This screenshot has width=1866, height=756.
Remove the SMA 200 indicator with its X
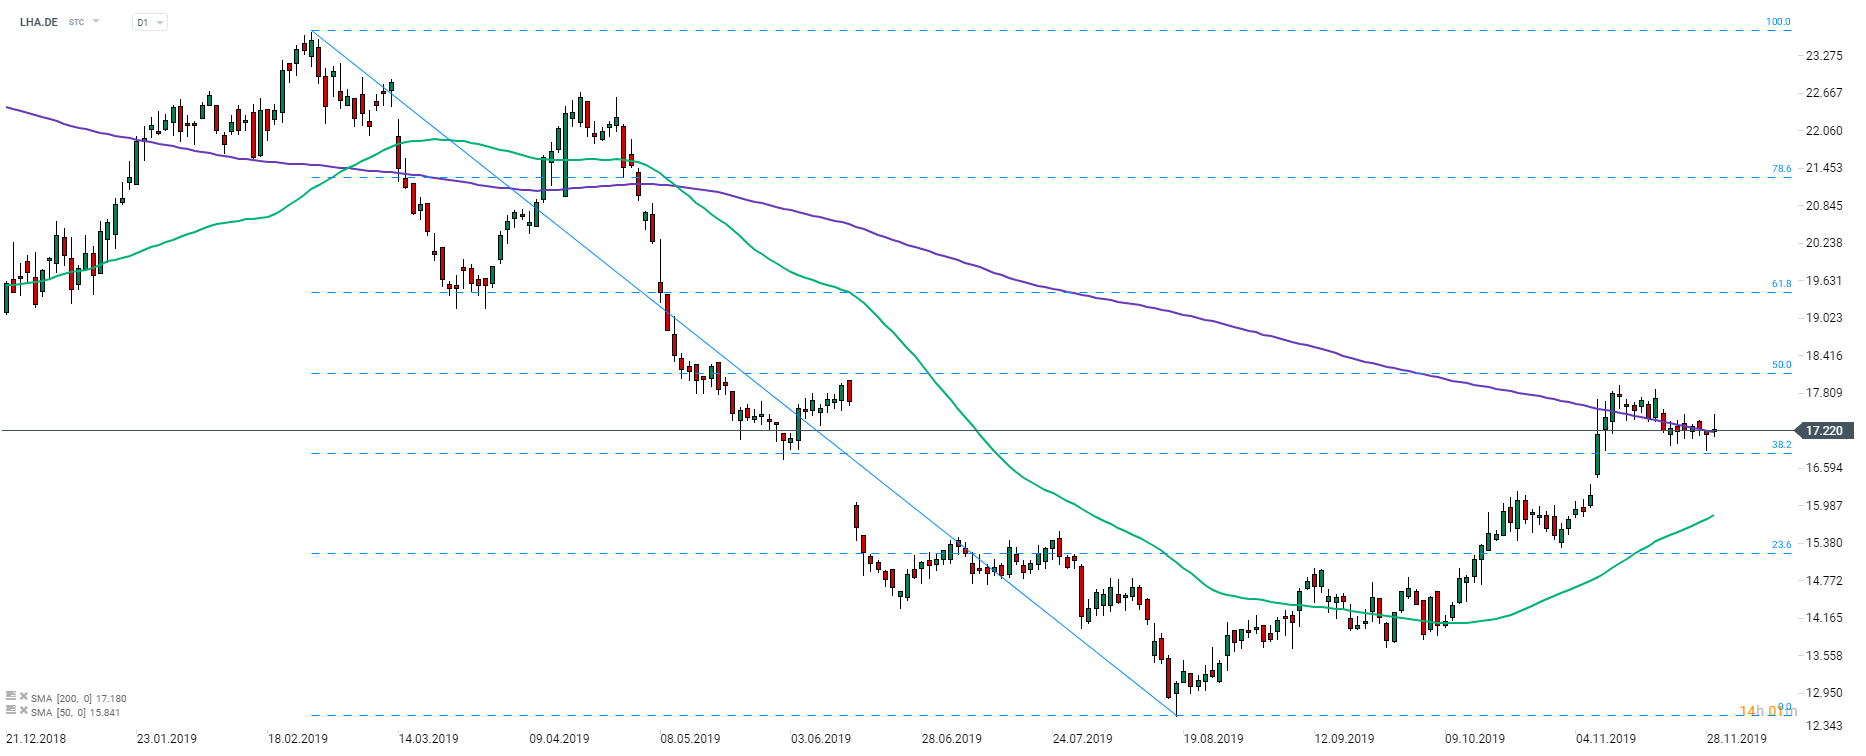coord(23,697)
